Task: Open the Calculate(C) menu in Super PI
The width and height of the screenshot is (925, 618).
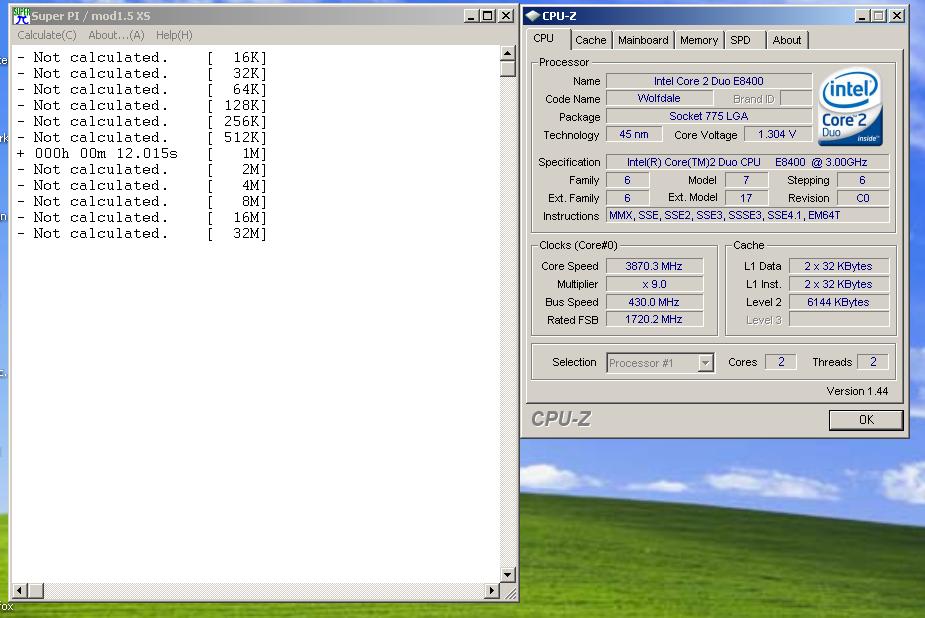Action: click(47, 35)
